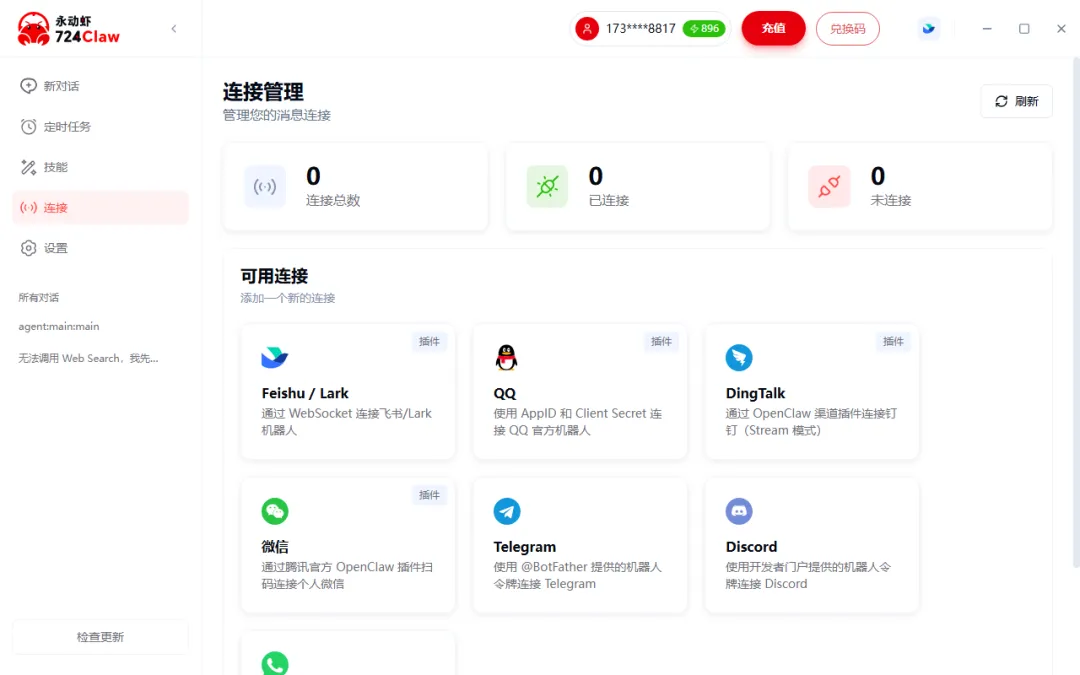Screen dimensions: 1080x675
Task: Select the 微信 connection title
Action: [x=275, y=547]
